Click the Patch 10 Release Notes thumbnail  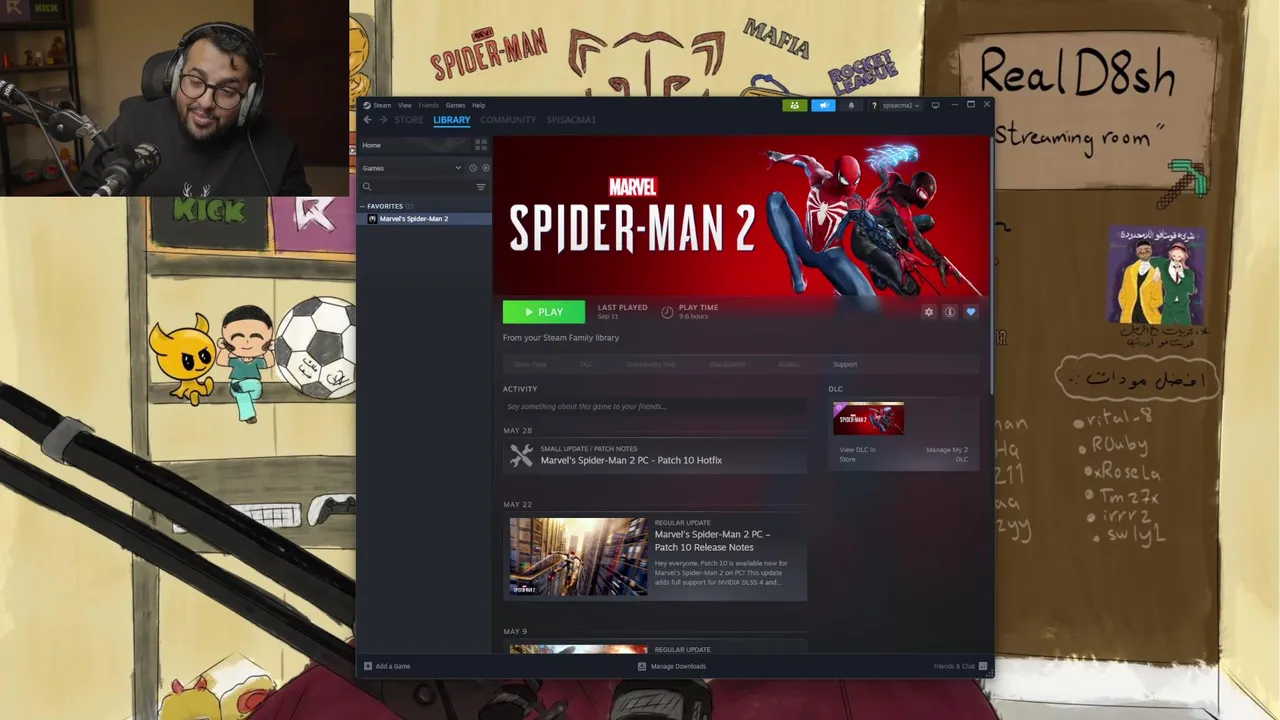pyautogui.click(x=578, y=556)
